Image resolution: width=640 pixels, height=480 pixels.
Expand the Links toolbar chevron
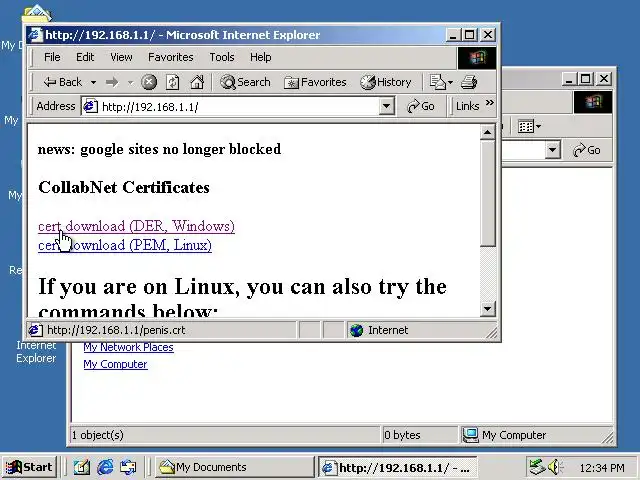click(490, 102)
